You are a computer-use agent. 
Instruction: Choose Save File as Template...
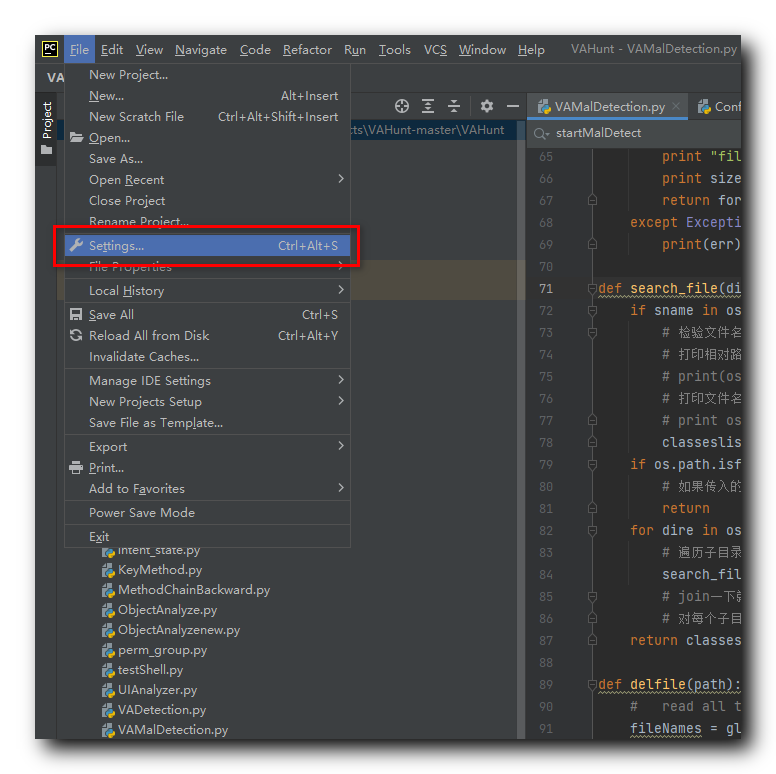pyautogui.click(x=207, y=423)
